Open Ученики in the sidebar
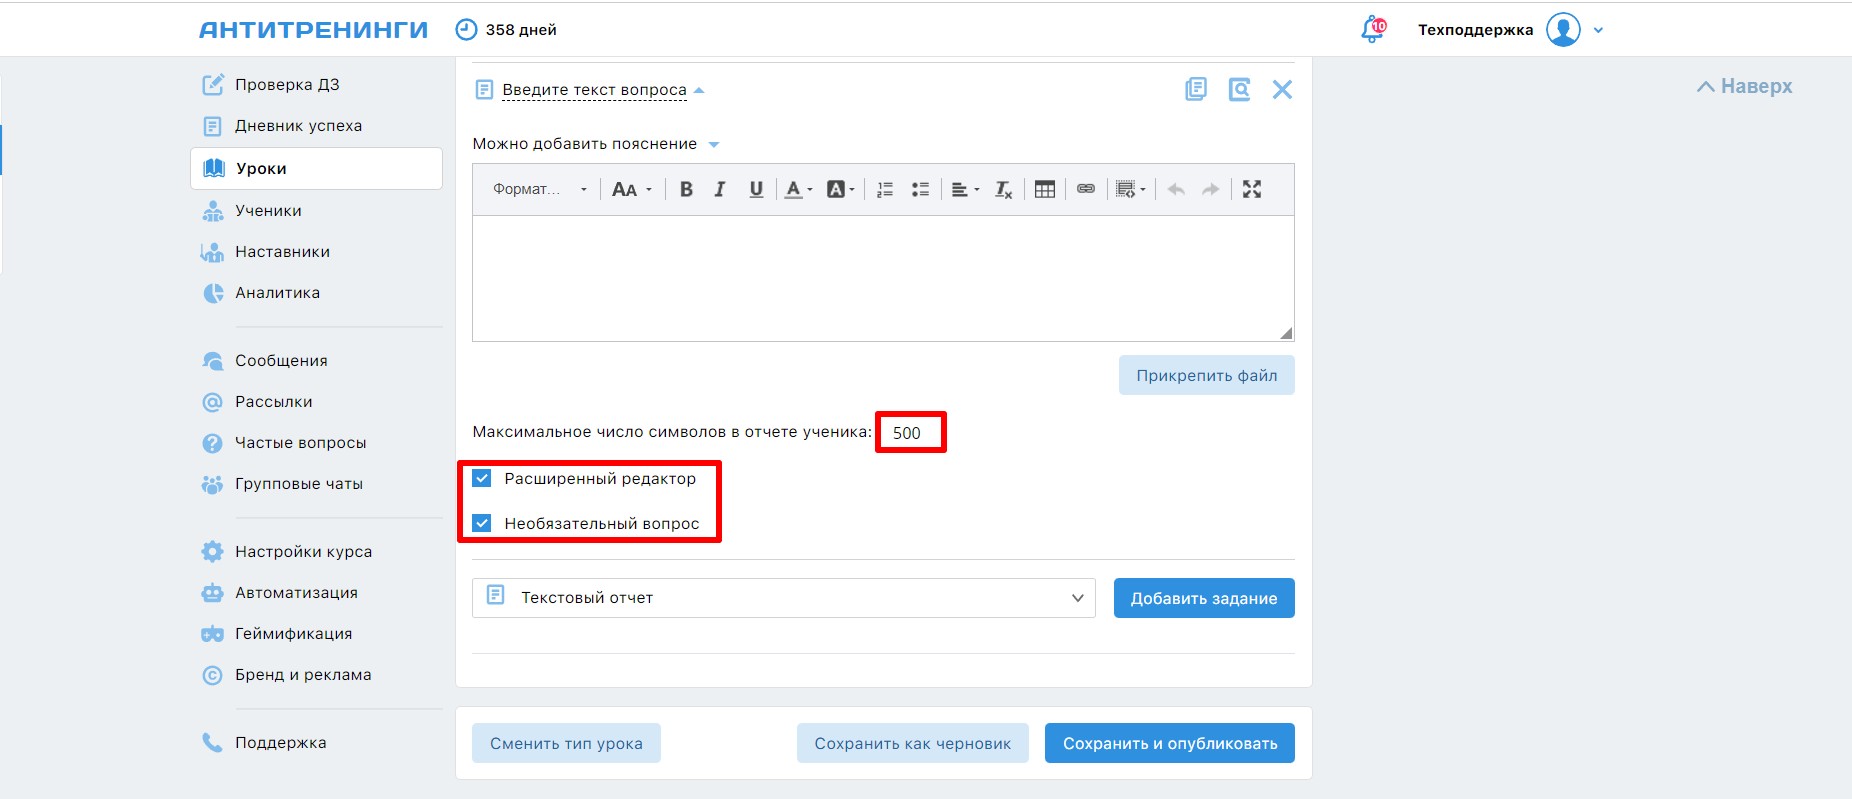Viewport: 1852px width, 799px height. click(268, 211)
